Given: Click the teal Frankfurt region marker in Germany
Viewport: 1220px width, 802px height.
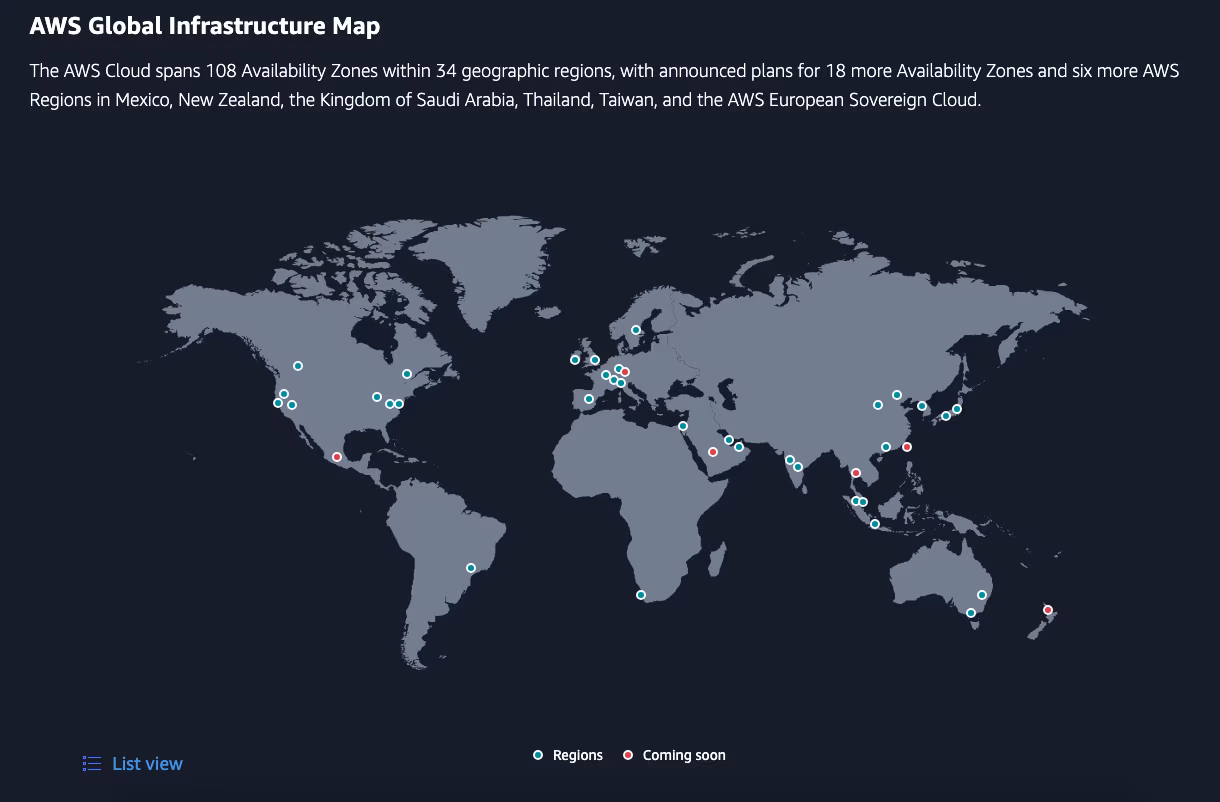Looking at the screenshot, I should 619,369.
